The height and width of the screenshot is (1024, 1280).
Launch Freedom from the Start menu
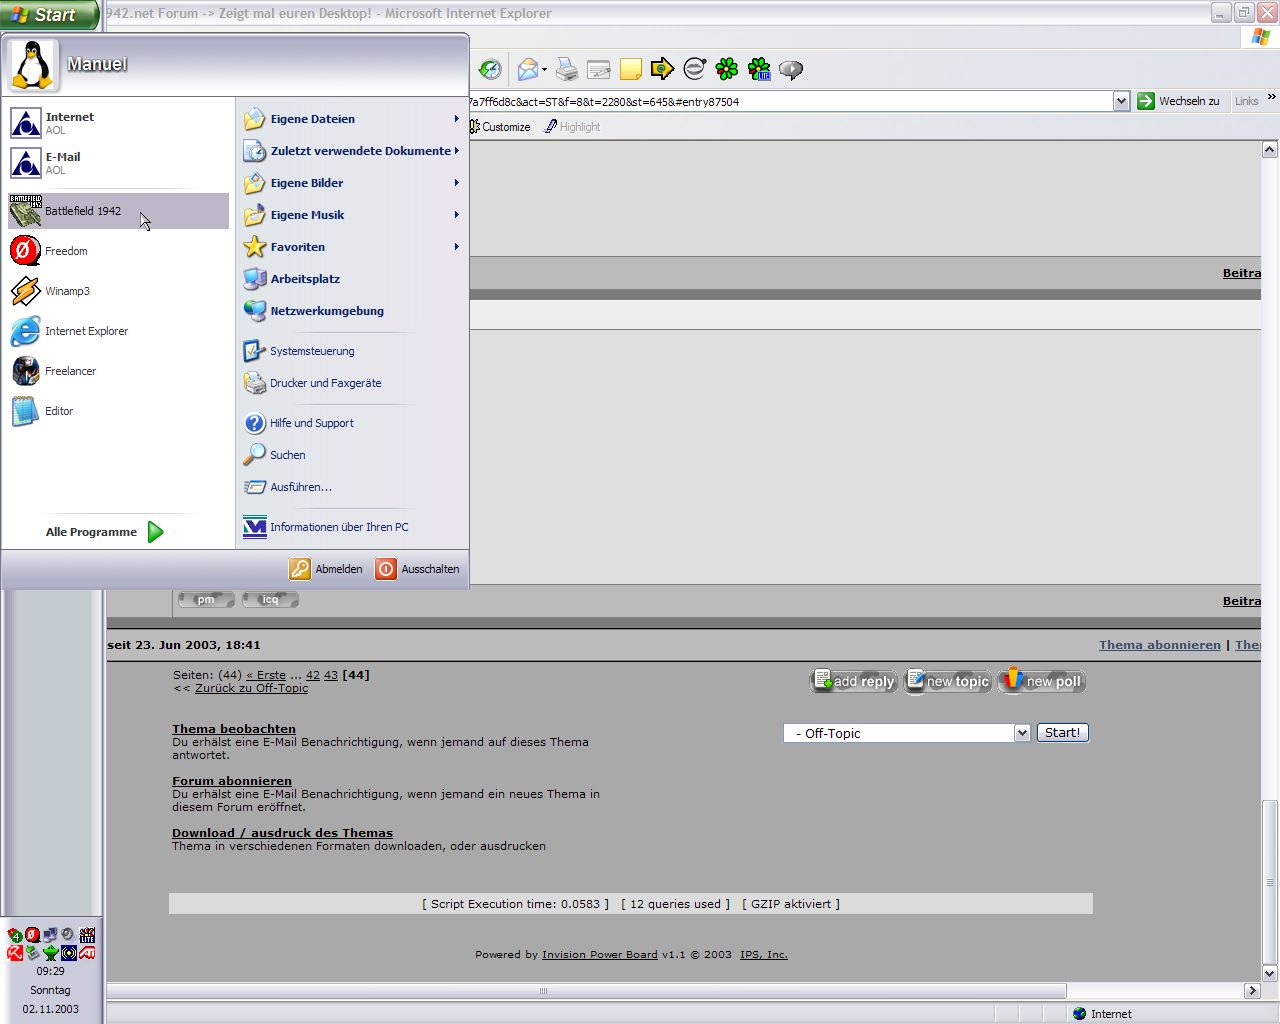pyautogui.click(x=118, y=251)
